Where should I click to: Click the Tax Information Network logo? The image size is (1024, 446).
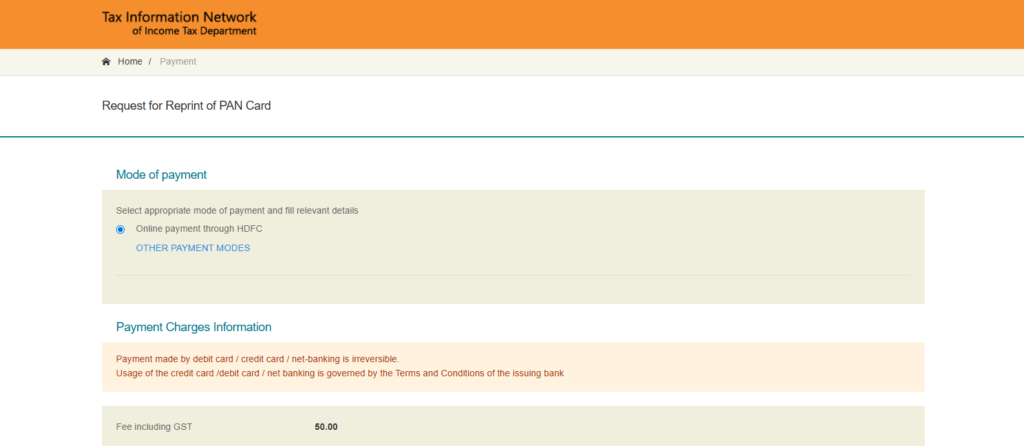[x=179, y=24]
